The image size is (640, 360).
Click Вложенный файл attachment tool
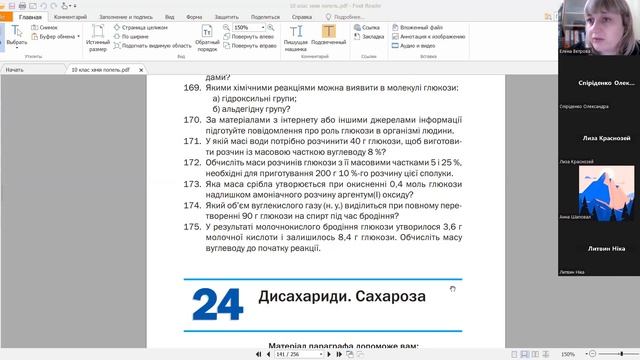tap(417, 27)
